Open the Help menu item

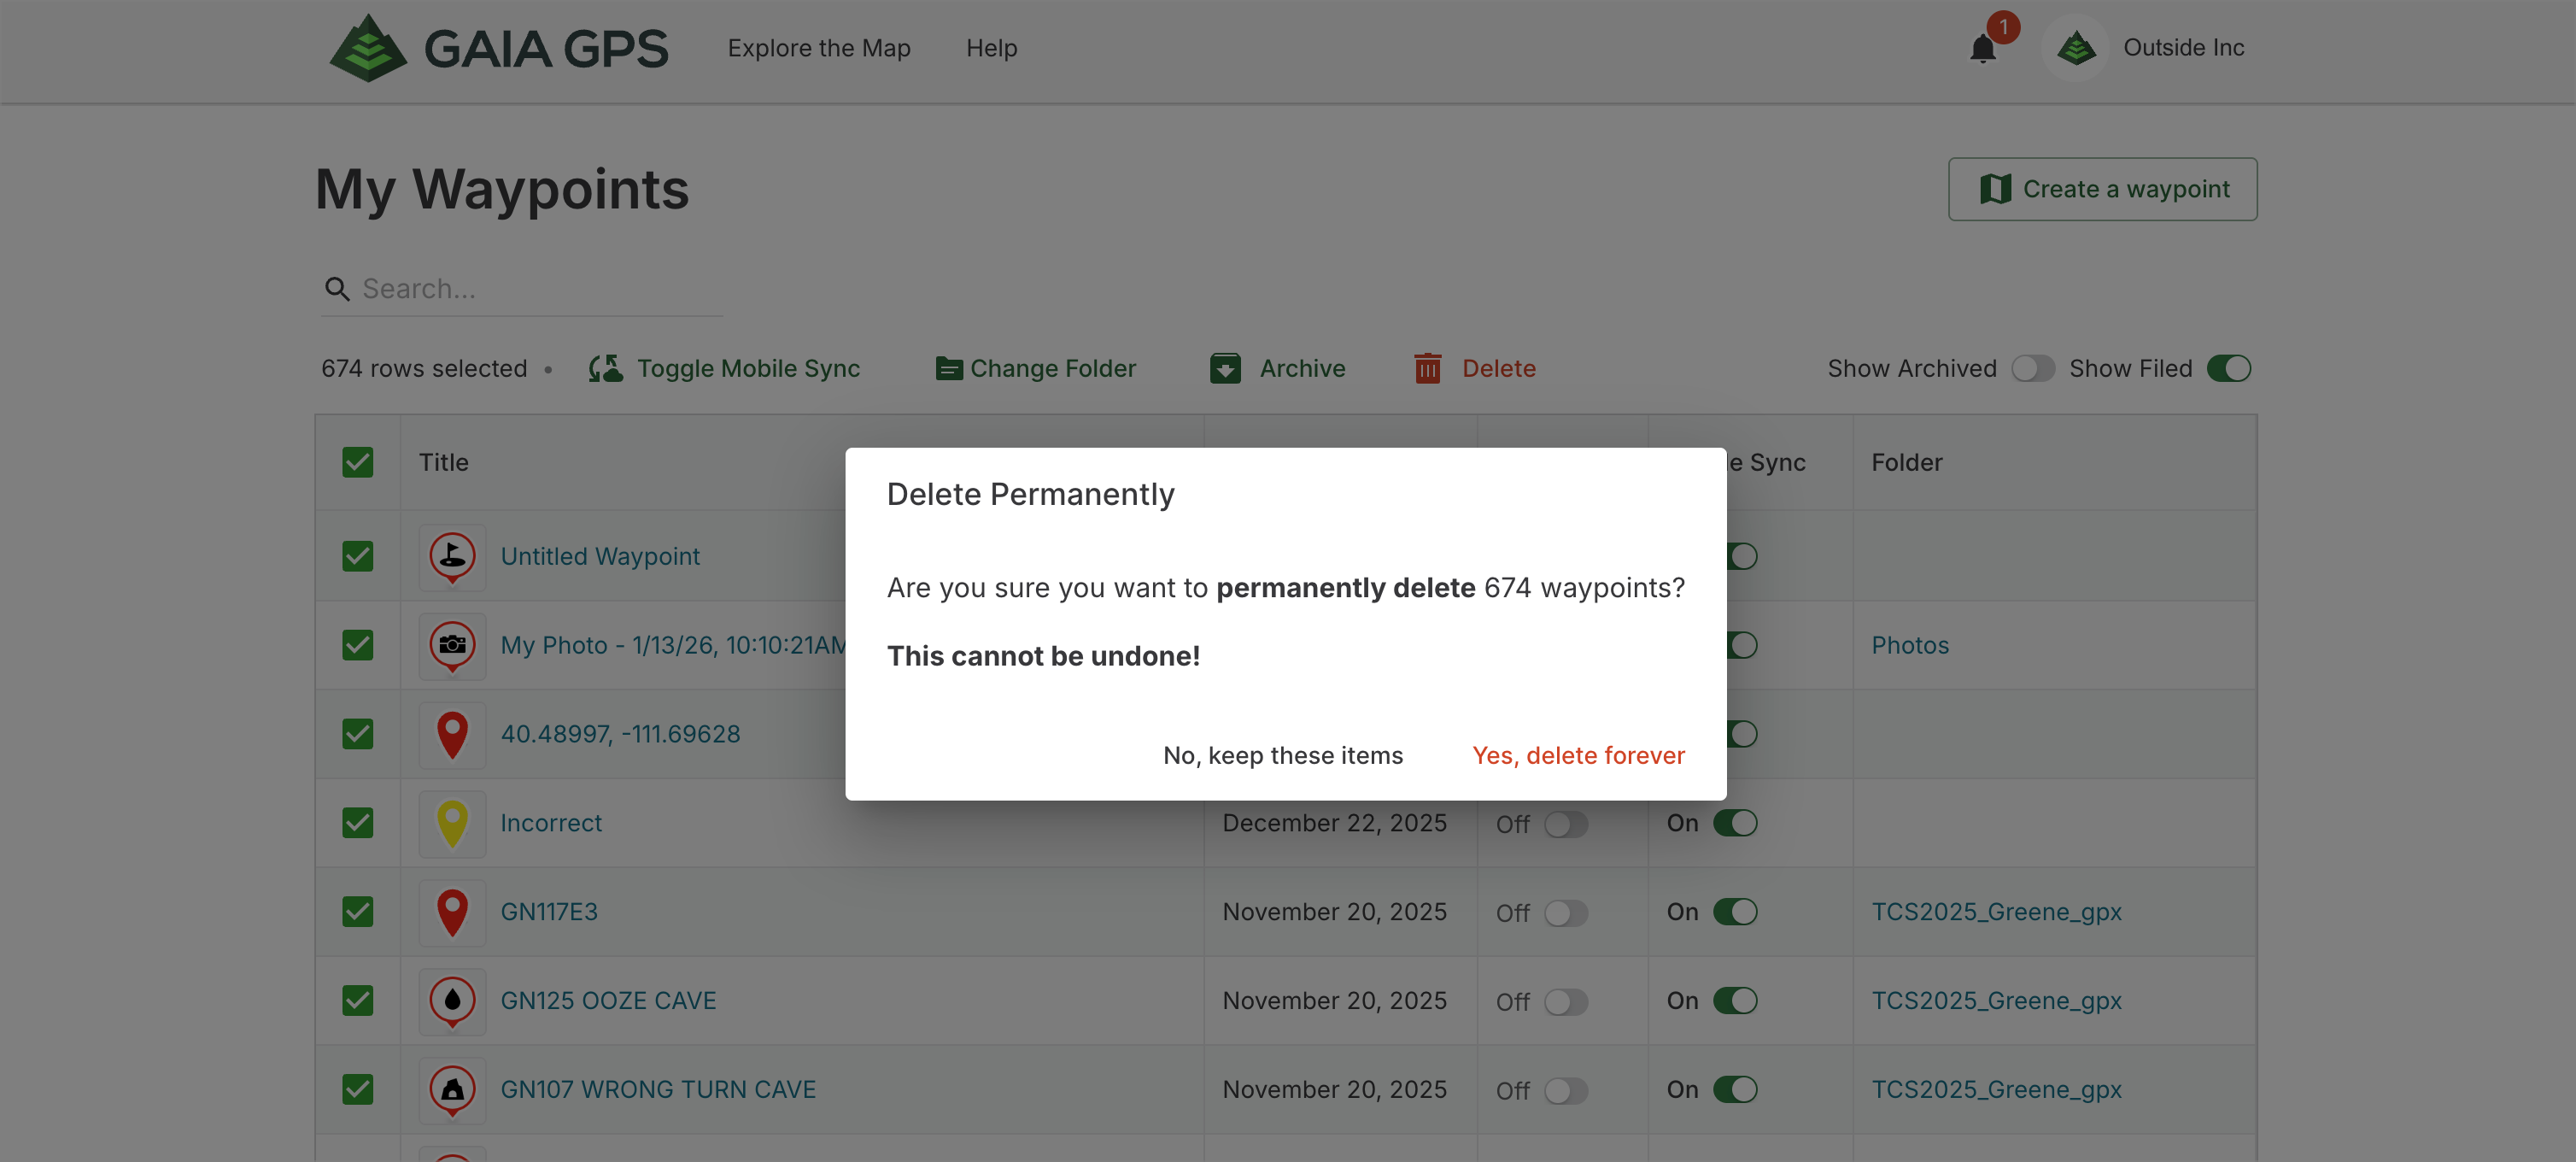(x=990, y=48)
